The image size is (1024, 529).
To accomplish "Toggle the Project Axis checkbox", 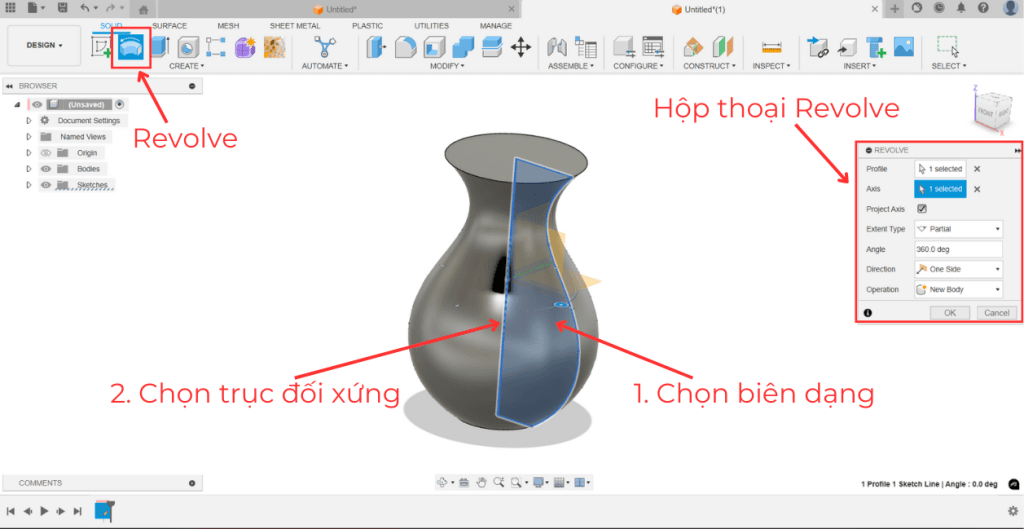I will pyautogui.click(x=921, y=209).
